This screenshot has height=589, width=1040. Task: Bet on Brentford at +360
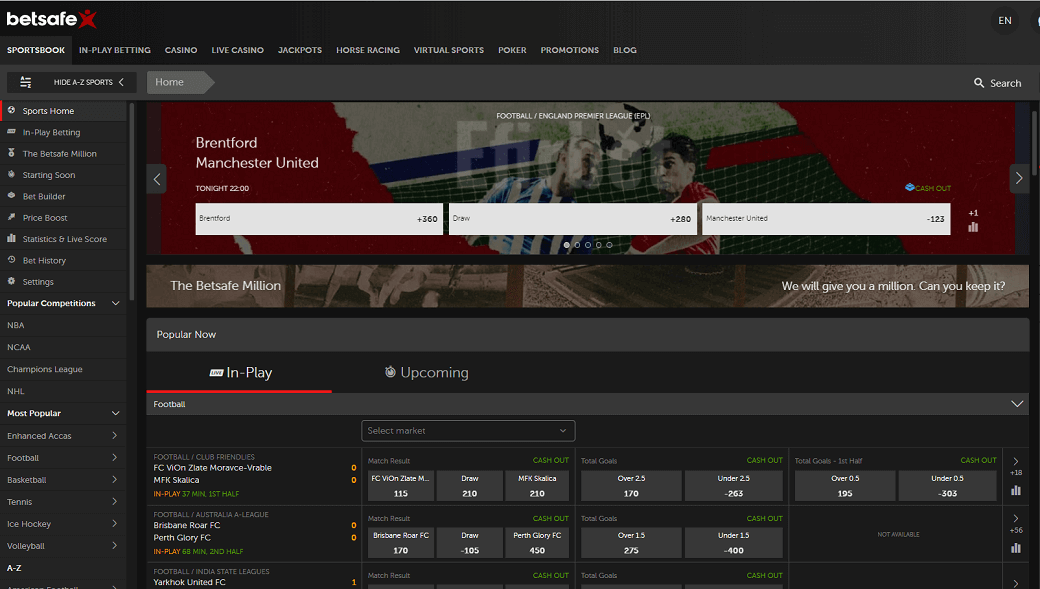pos(319,219)
